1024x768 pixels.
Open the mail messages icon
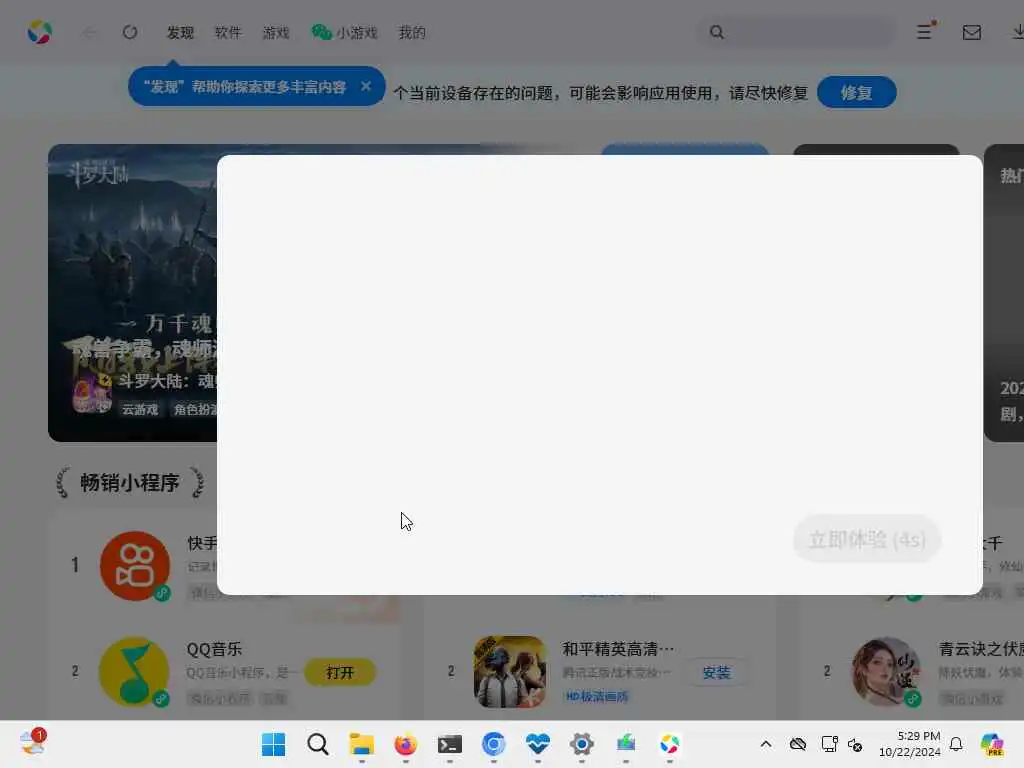972,32
